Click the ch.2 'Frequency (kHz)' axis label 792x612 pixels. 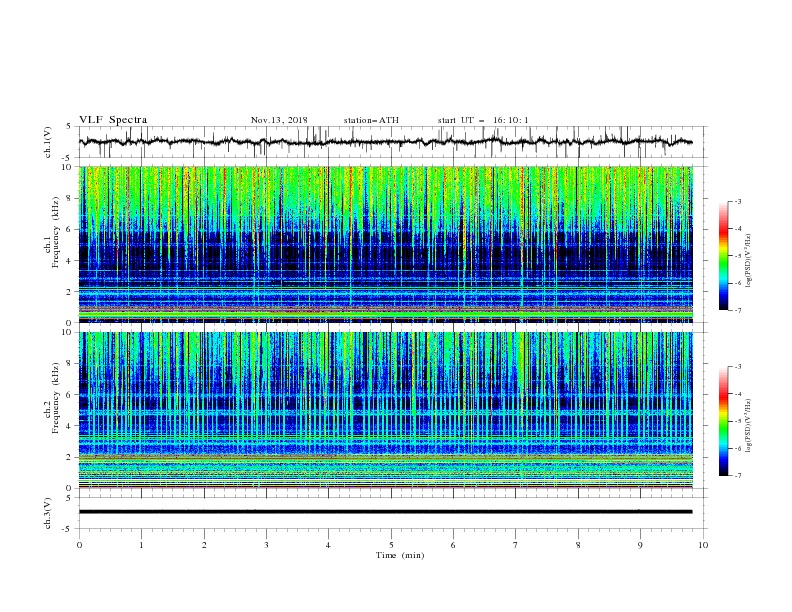[x=56, y=398]
